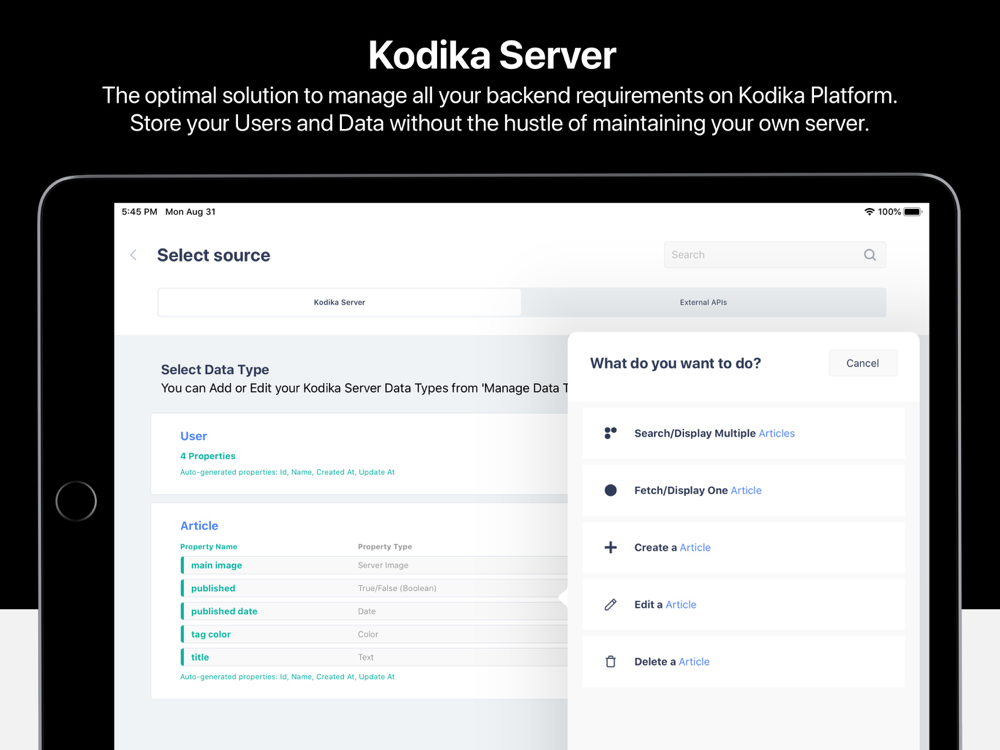Cancel the What do you want dialog
Image resolution: width=1000 pixels, height=750 pixels.
point(862,363)
